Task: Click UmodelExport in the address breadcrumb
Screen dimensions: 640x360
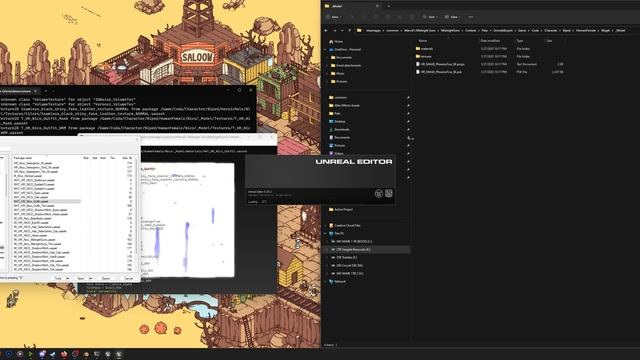Action: (502, 31)
